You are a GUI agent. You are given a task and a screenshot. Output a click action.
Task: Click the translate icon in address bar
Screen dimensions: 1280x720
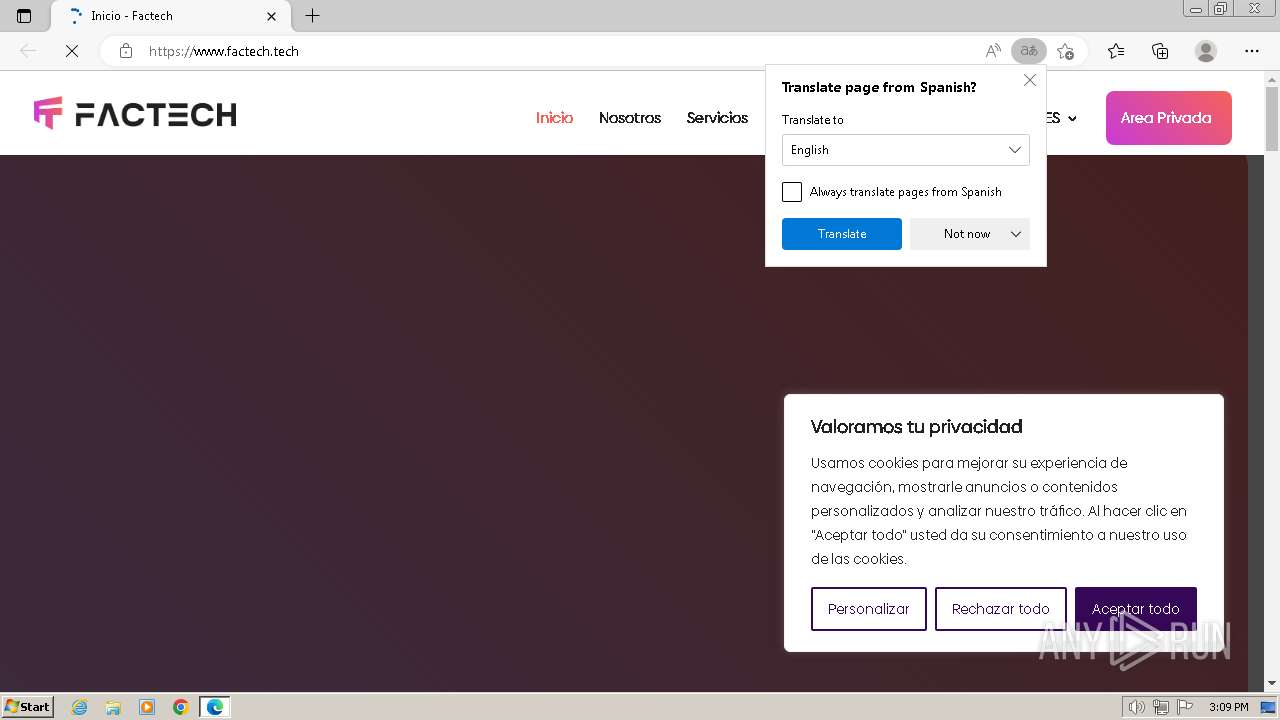1029,51
